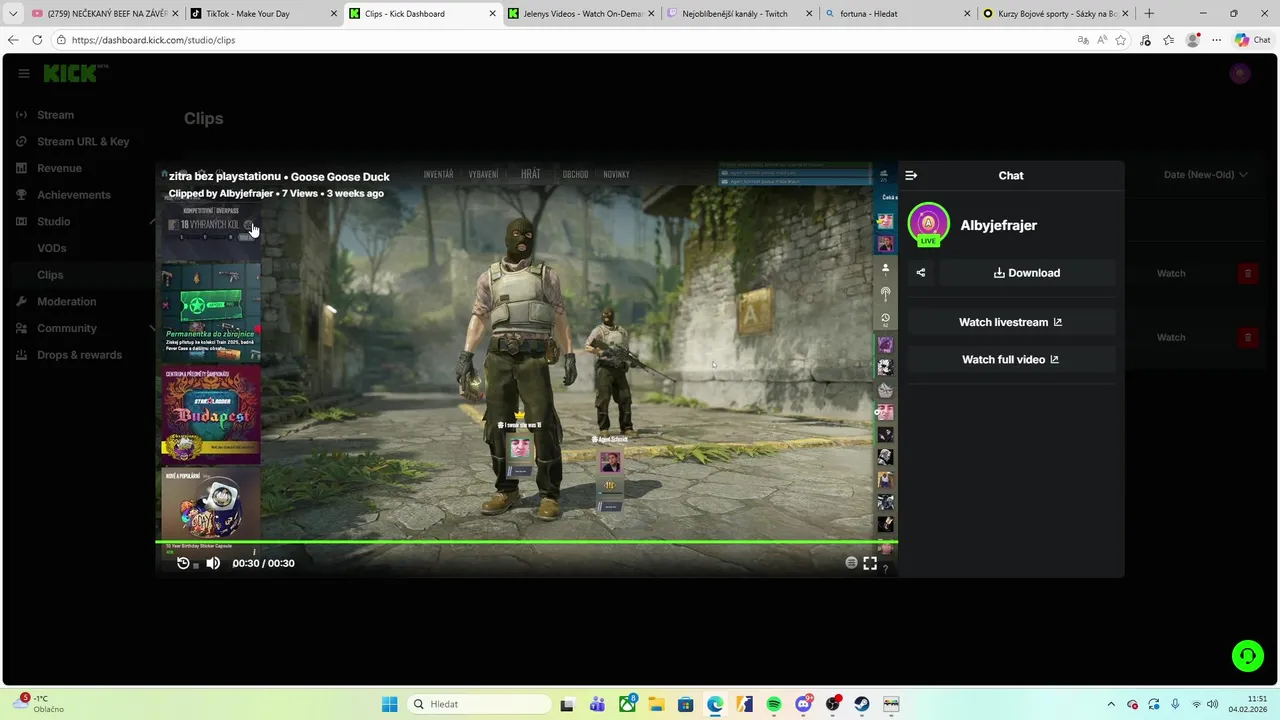The width and height of the screenshot is (1280, 720).
Task: Replay the clip with the restart icon
Action: click(x=183, y=563)
